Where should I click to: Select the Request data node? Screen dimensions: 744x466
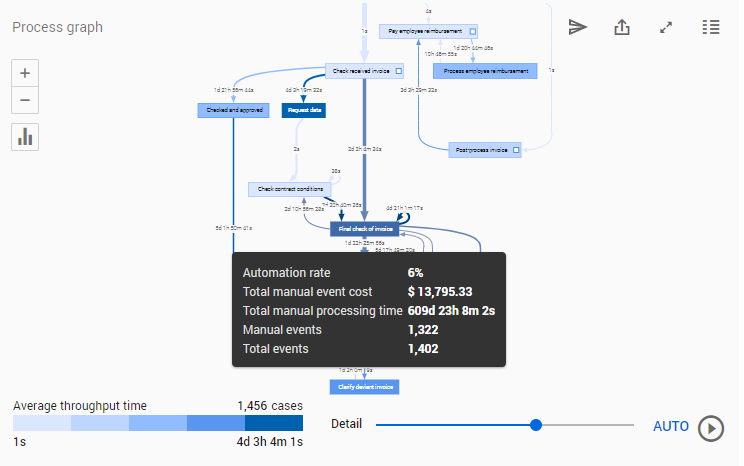pyautogui.click(x=304, y=110)
